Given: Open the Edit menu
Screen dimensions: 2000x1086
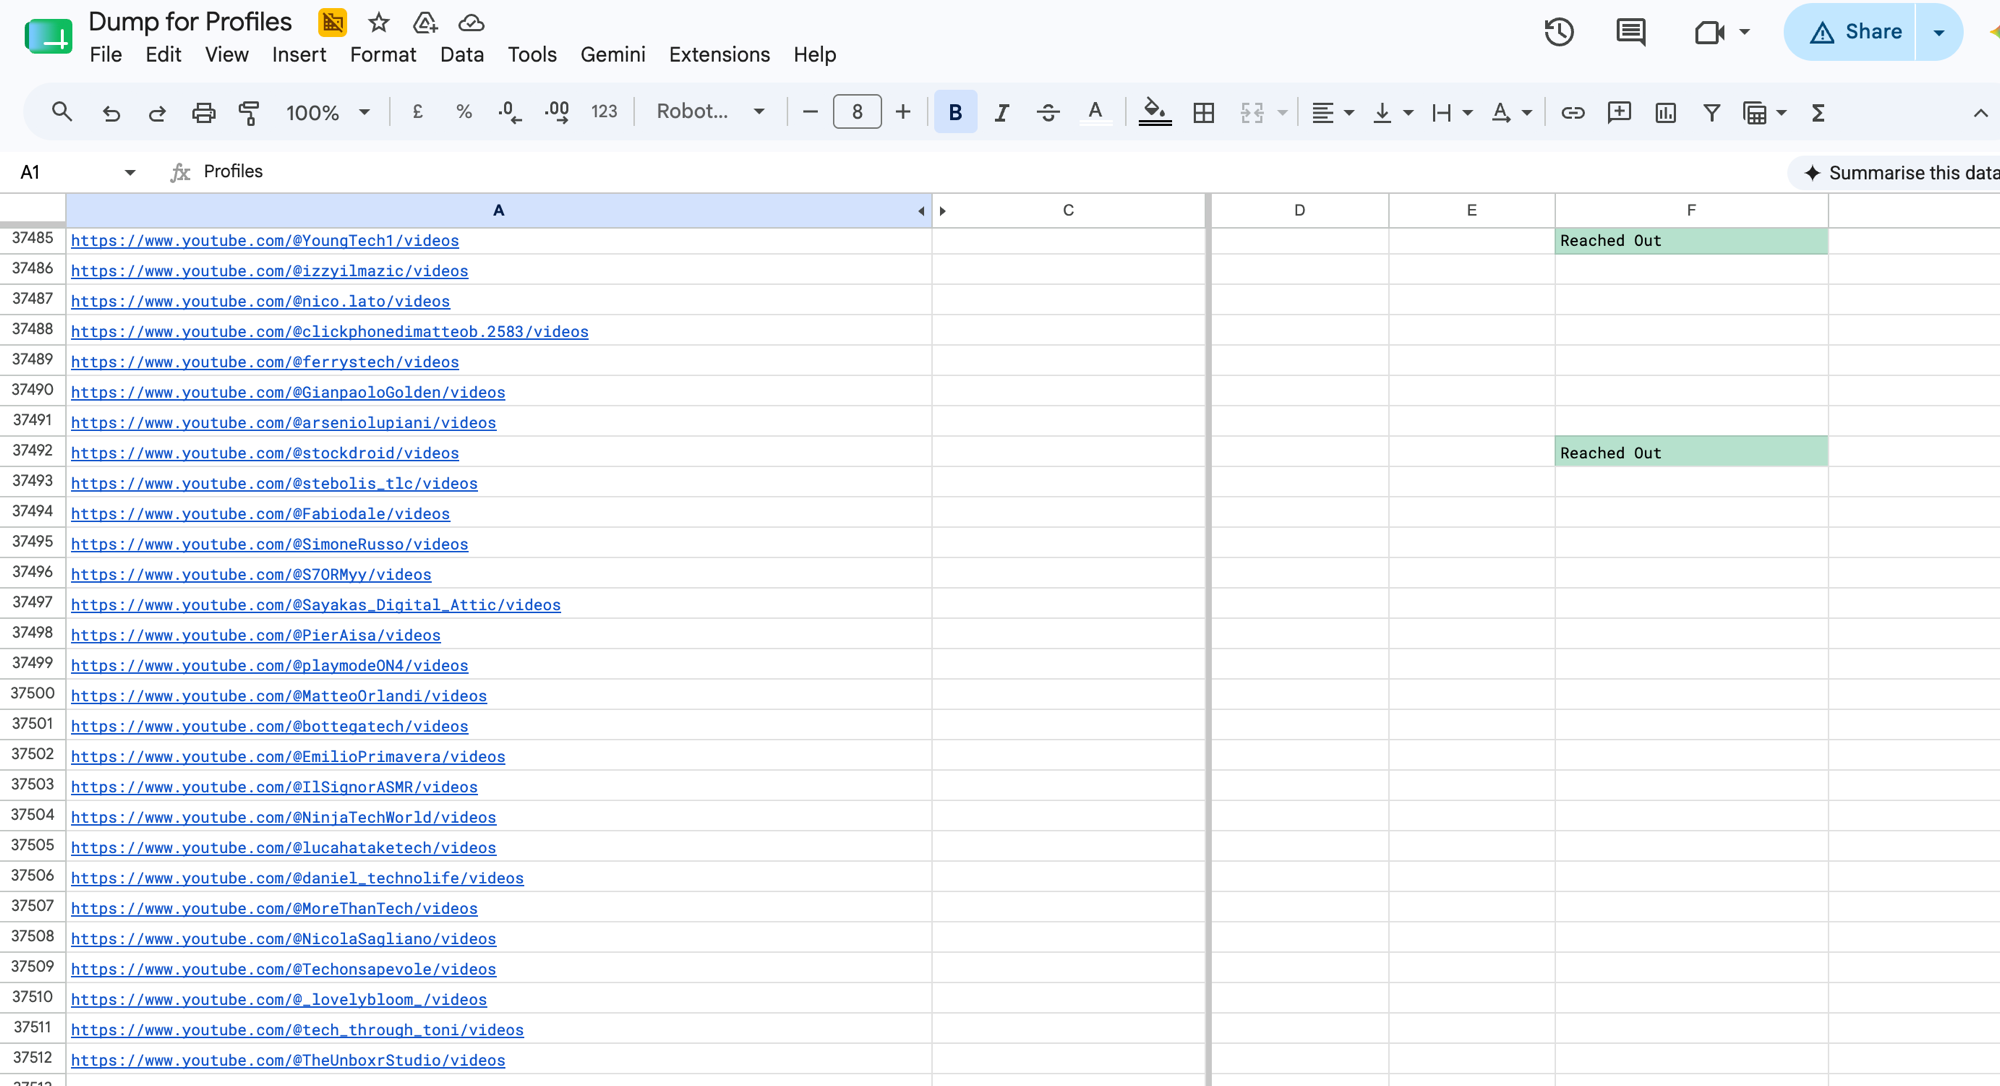Looking at the screenshot, I should point(163,54).
